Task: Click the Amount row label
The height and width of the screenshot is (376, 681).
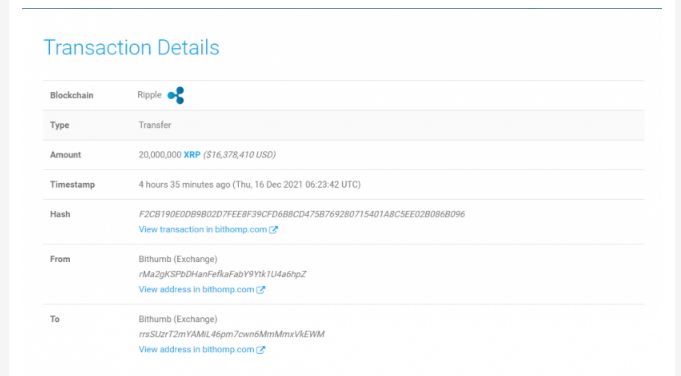Action: pyautogui.click(x=66, y=155)
